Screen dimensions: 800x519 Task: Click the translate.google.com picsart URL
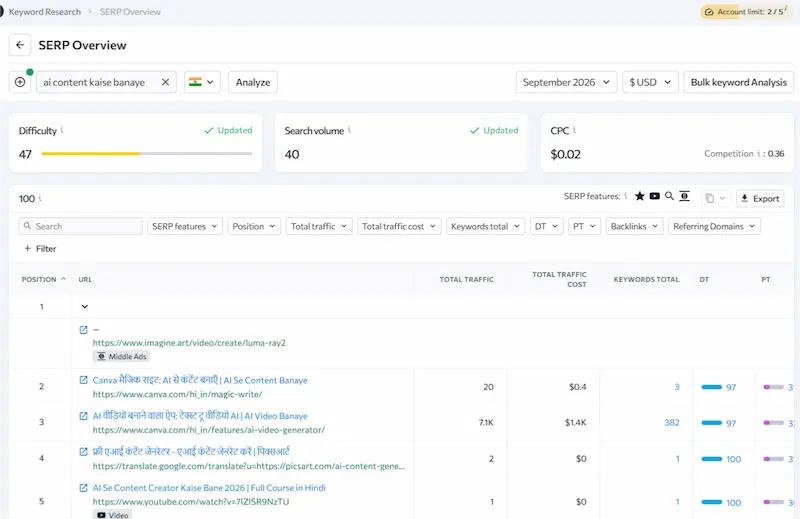pyautogui.click(x=248, y=466)
